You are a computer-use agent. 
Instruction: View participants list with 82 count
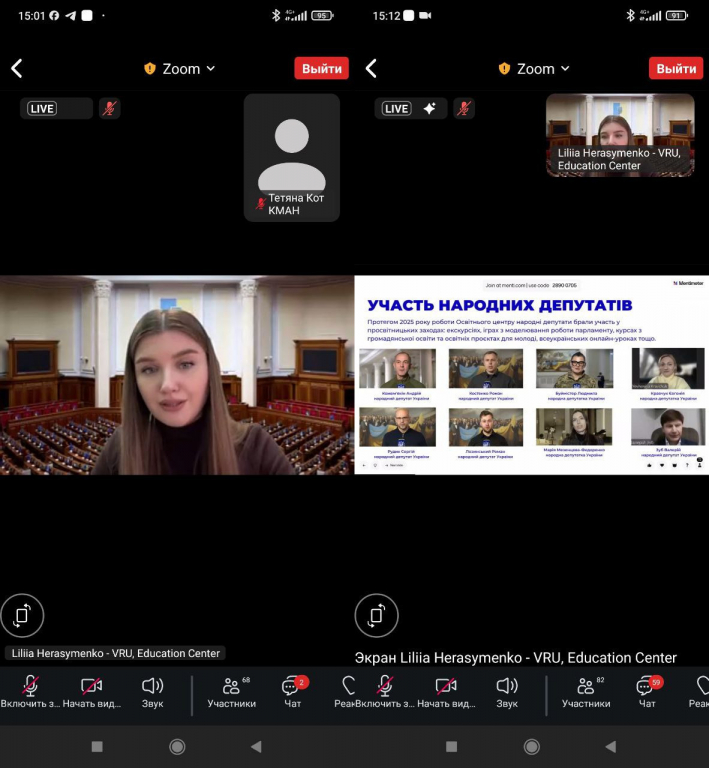point(586,690)
